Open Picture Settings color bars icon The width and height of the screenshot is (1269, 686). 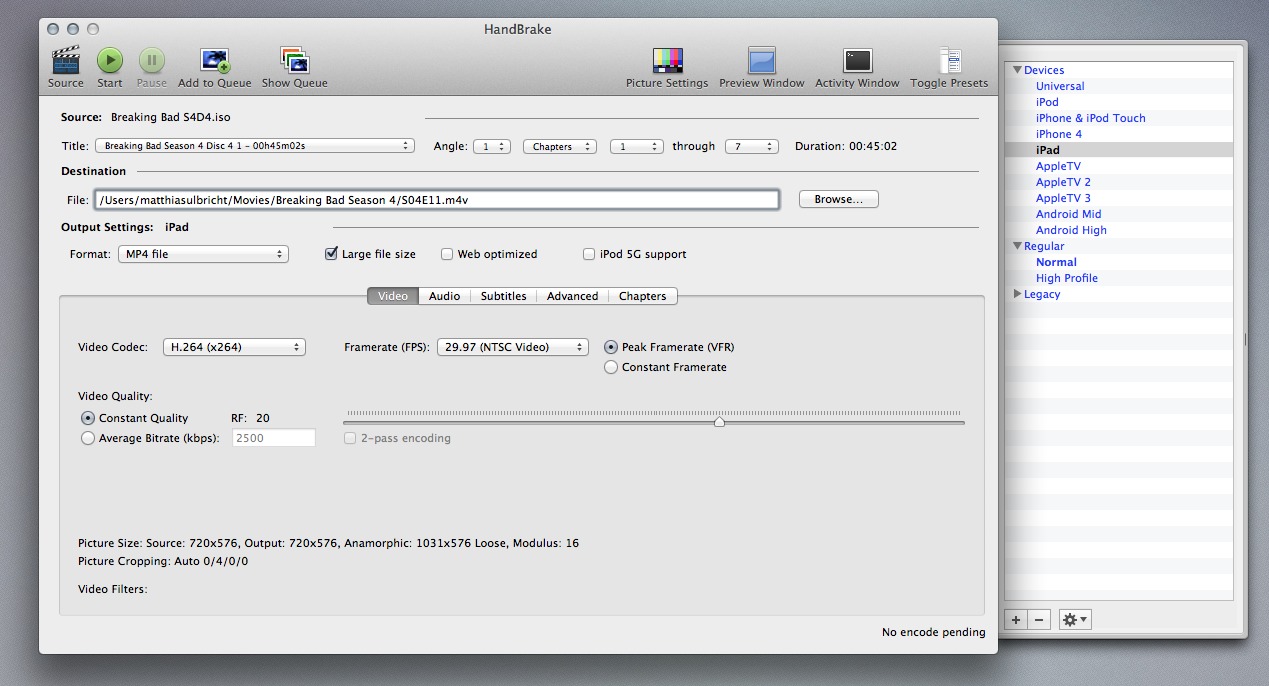667,61
